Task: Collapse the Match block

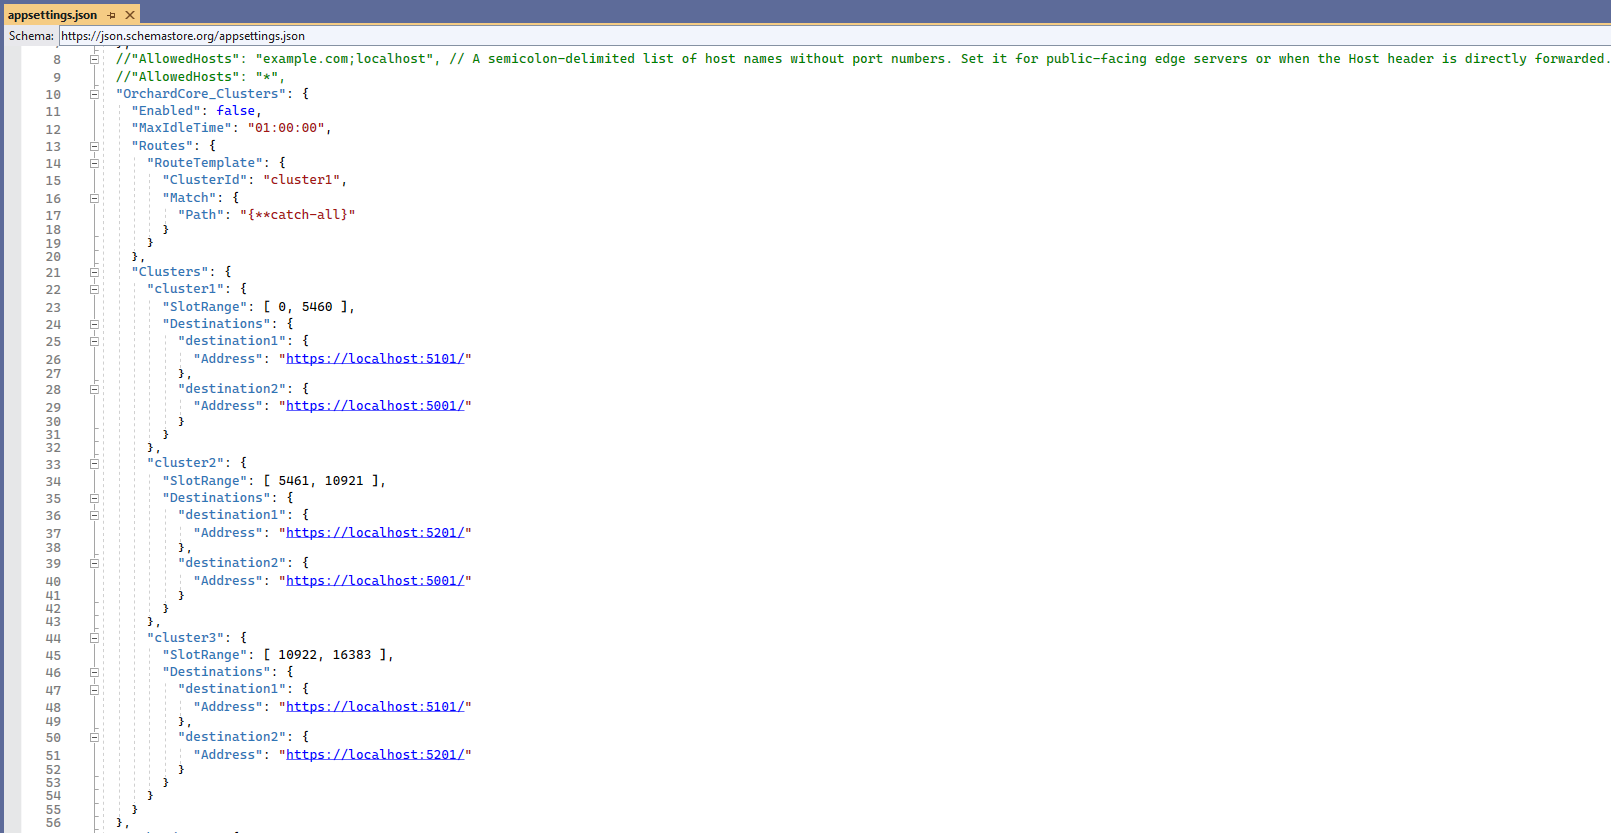Action: pos(94,198)
